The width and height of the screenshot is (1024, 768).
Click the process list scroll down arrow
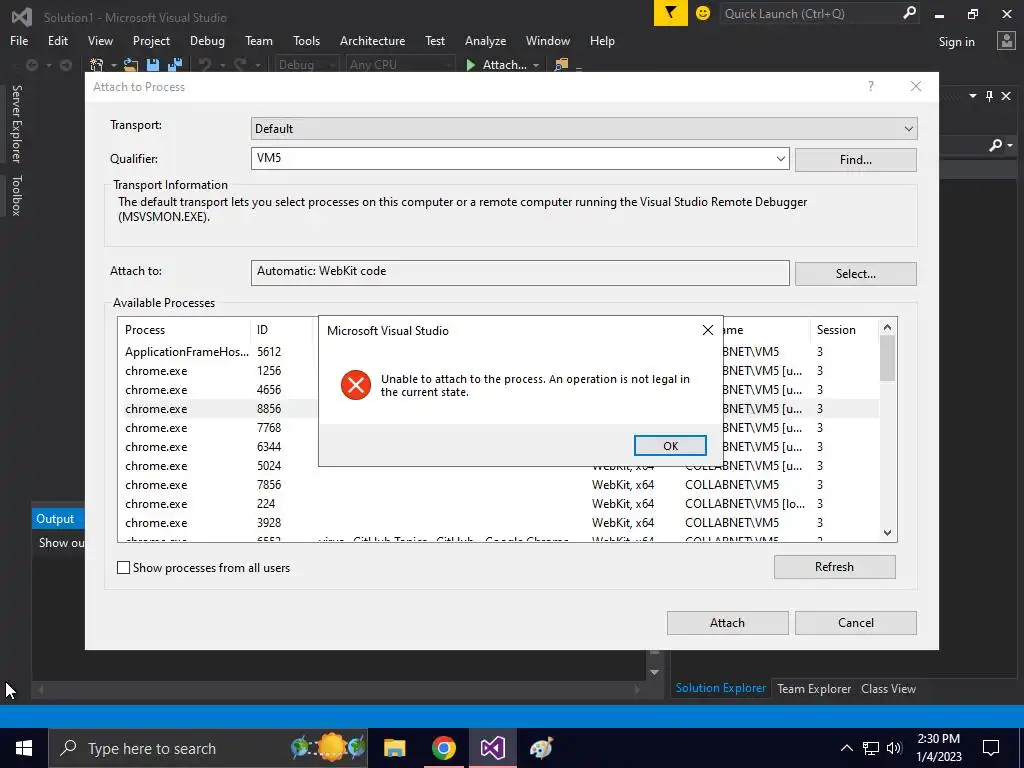887,533
